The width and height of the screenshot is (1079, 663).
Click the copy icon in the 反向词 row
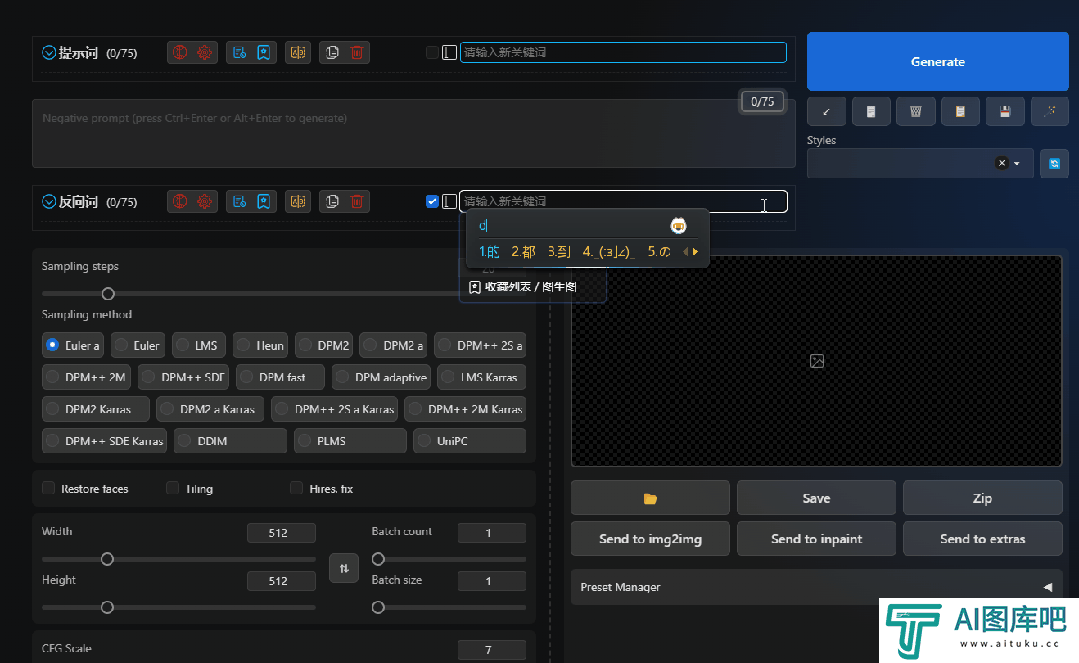click(332, 202)
